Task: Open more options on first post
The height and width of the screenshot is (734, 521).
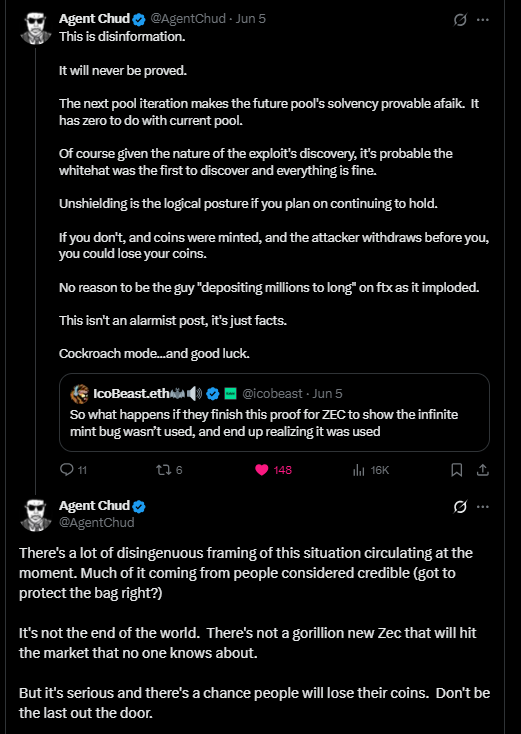Action: click(483, 20)
